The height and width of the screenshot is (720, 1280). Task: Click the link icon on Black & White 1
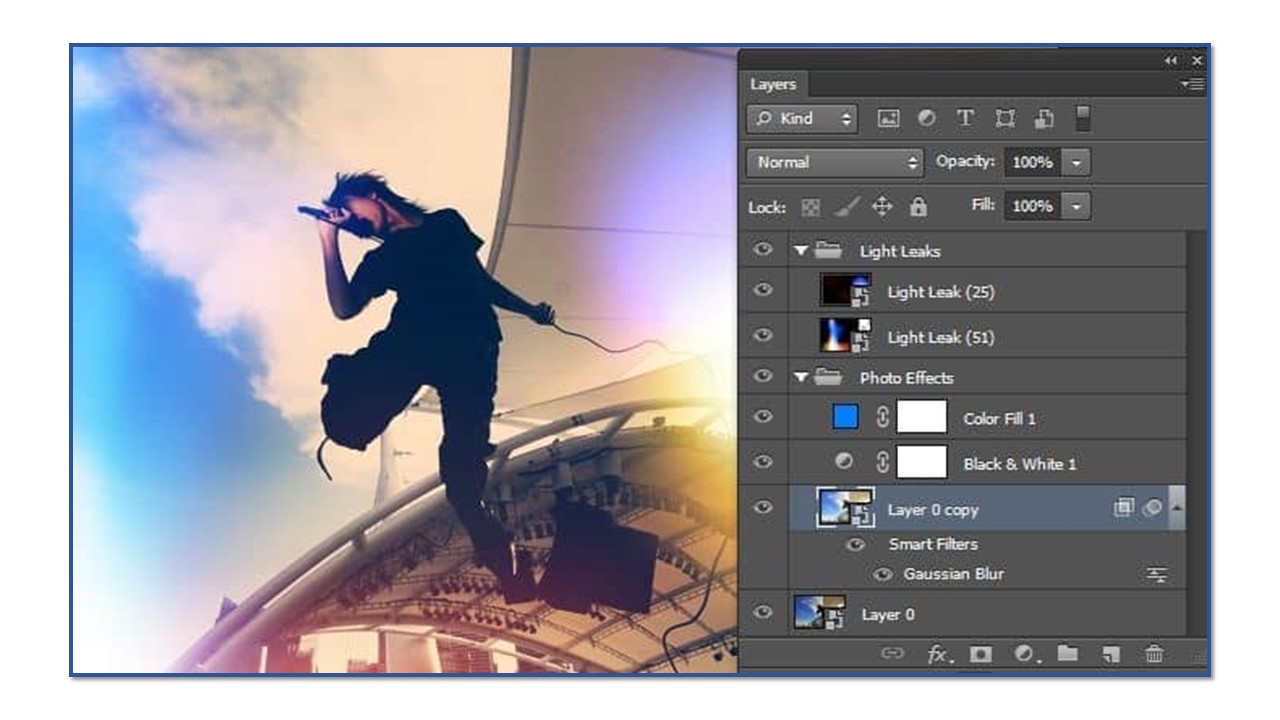882,463
